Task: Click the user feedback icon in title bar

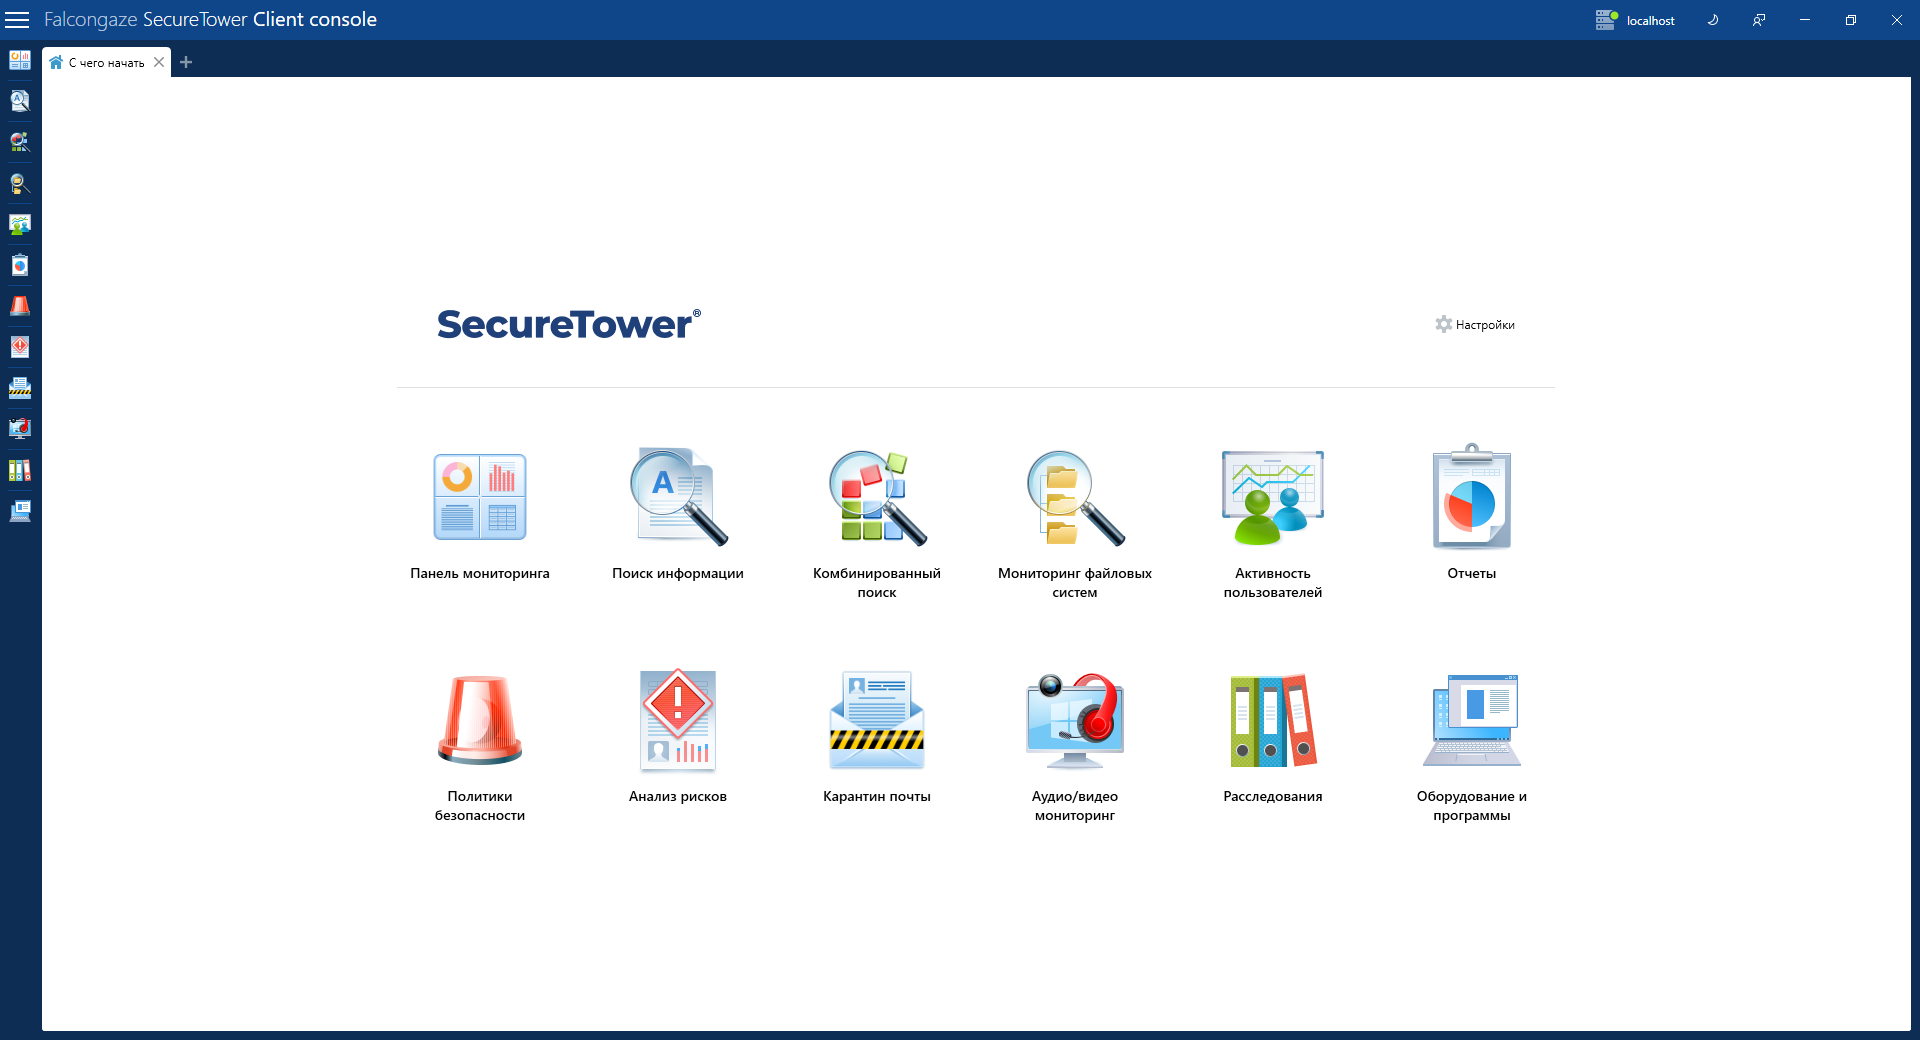Action: pyautogui.click(x=1759, y=20)
